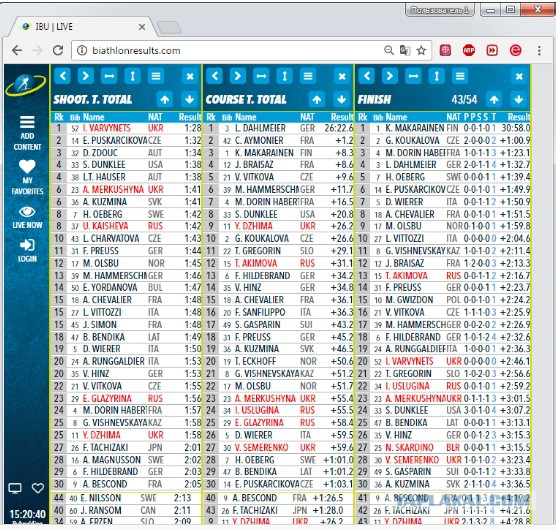Go to previous Course T. Total result with up arrow
Image resolution: width=556 pixels, height=530 pixels.
click(317, 100)
